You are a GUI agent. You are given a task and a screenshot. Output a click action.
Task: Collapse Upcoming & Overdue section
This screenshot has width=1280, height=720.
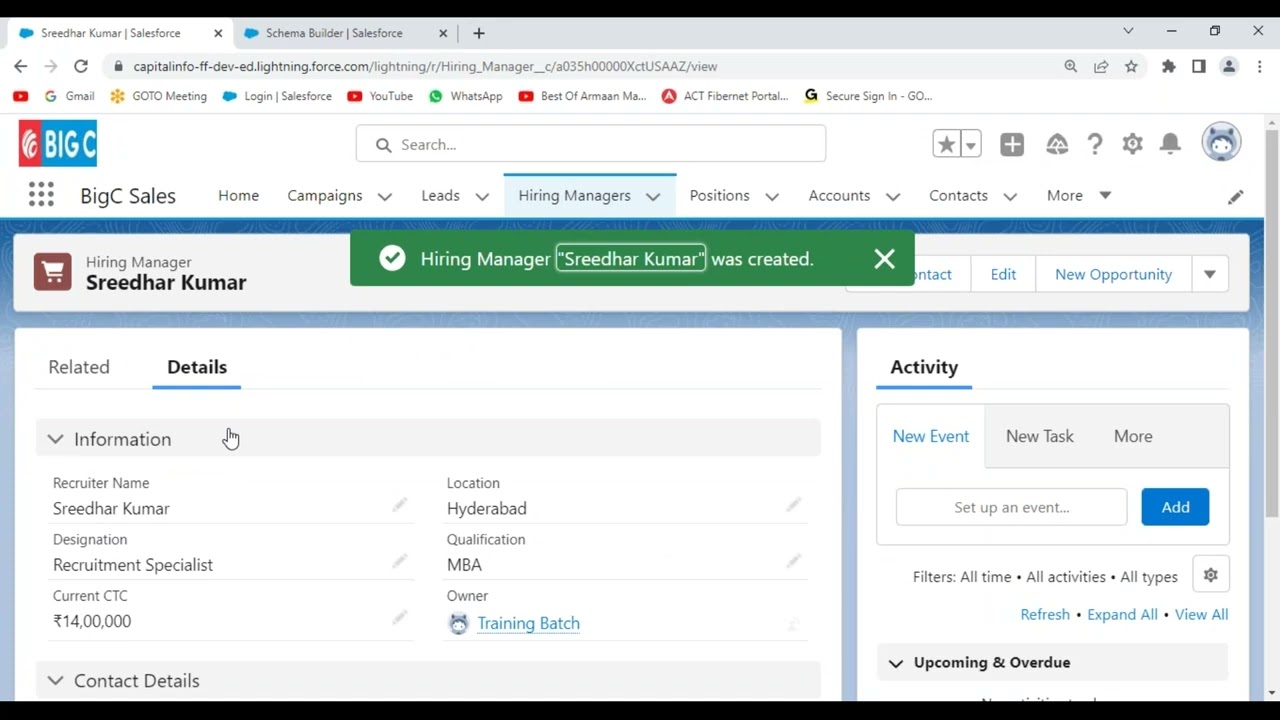(896, 663)
